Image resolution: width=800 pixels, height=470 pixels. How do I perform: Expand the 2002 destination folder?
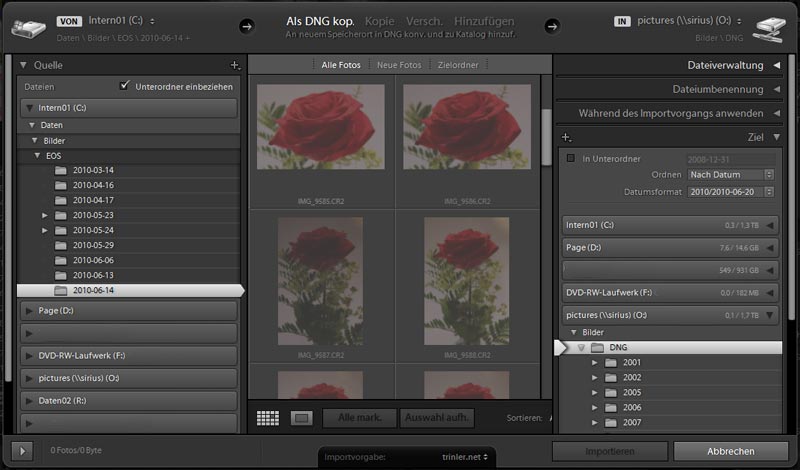click(594, 378)
